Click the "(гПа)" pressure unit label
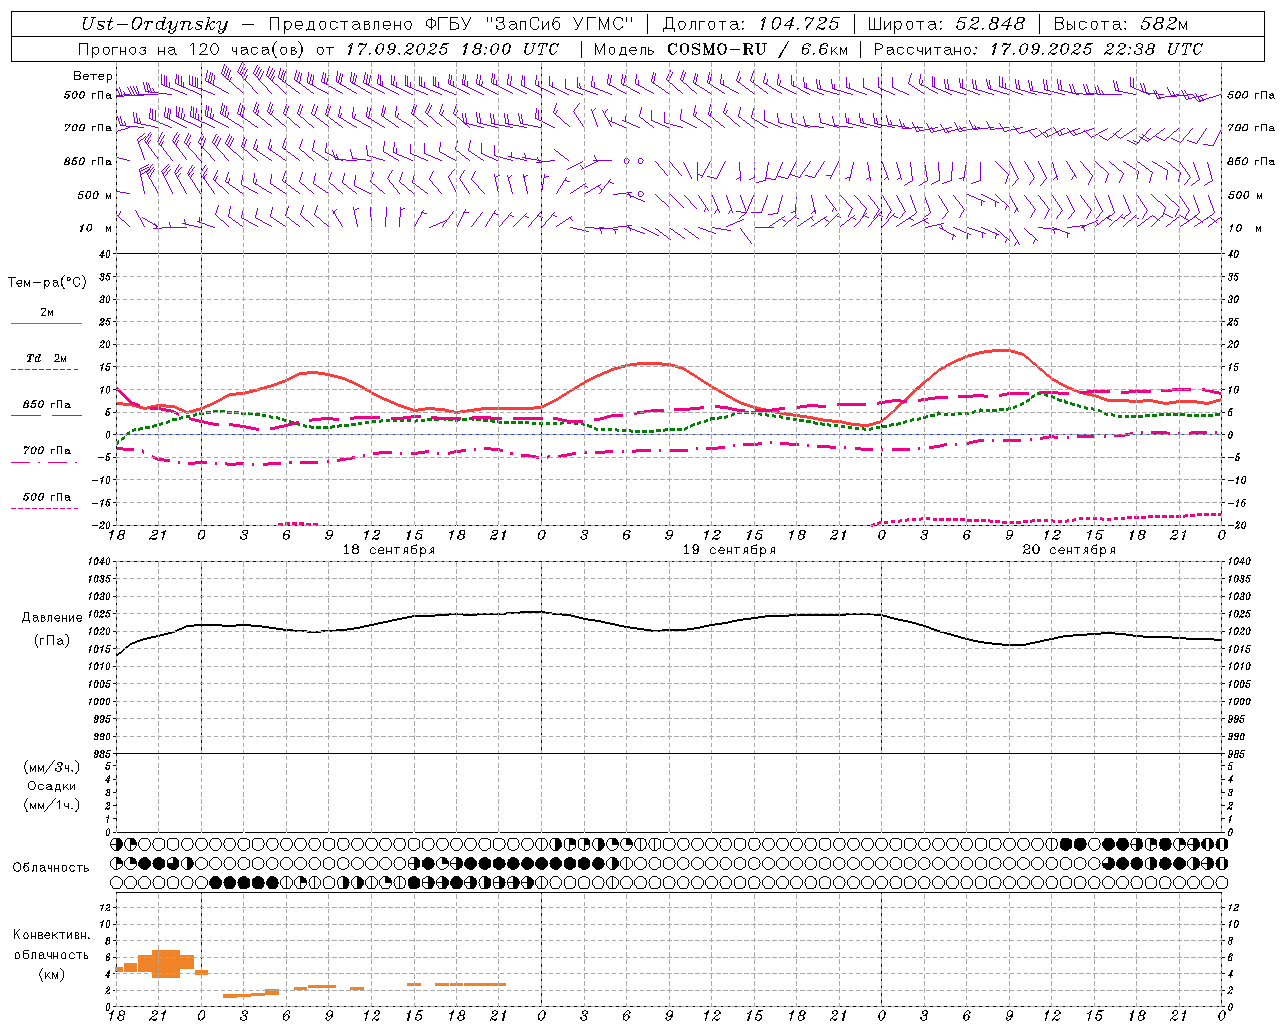This screenshot has height=1024, width=1280. click(52, 640)
